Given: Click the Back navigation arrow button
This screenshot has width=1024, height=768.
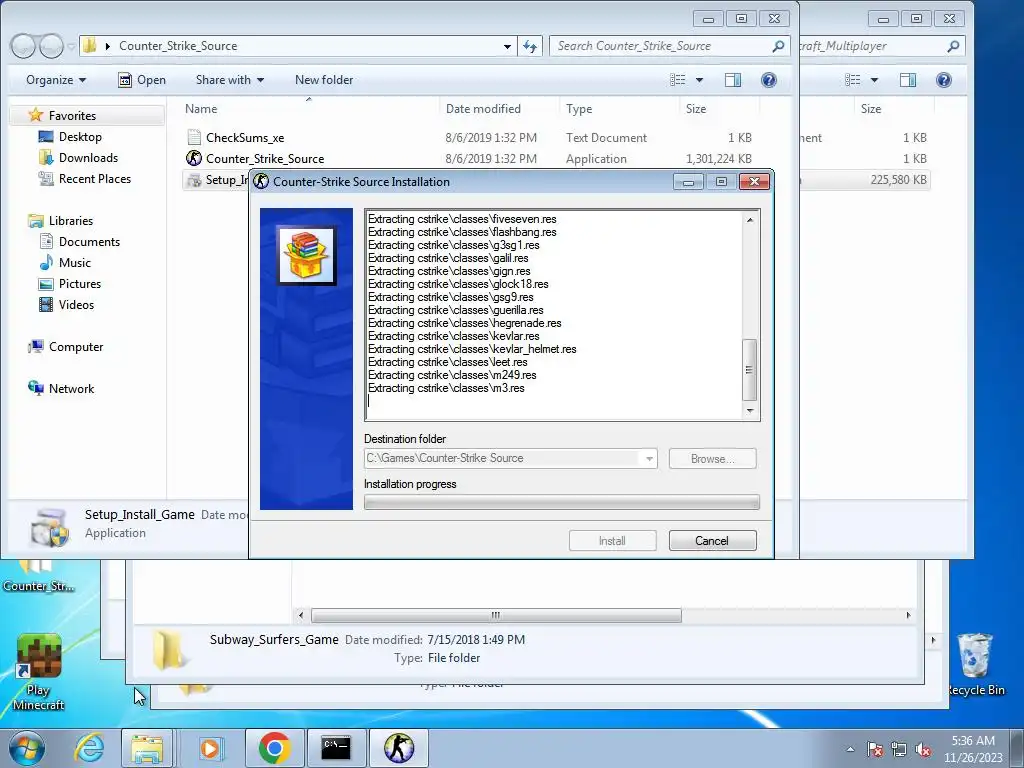Looking at the screenshot, I should [x=23, y=46].
